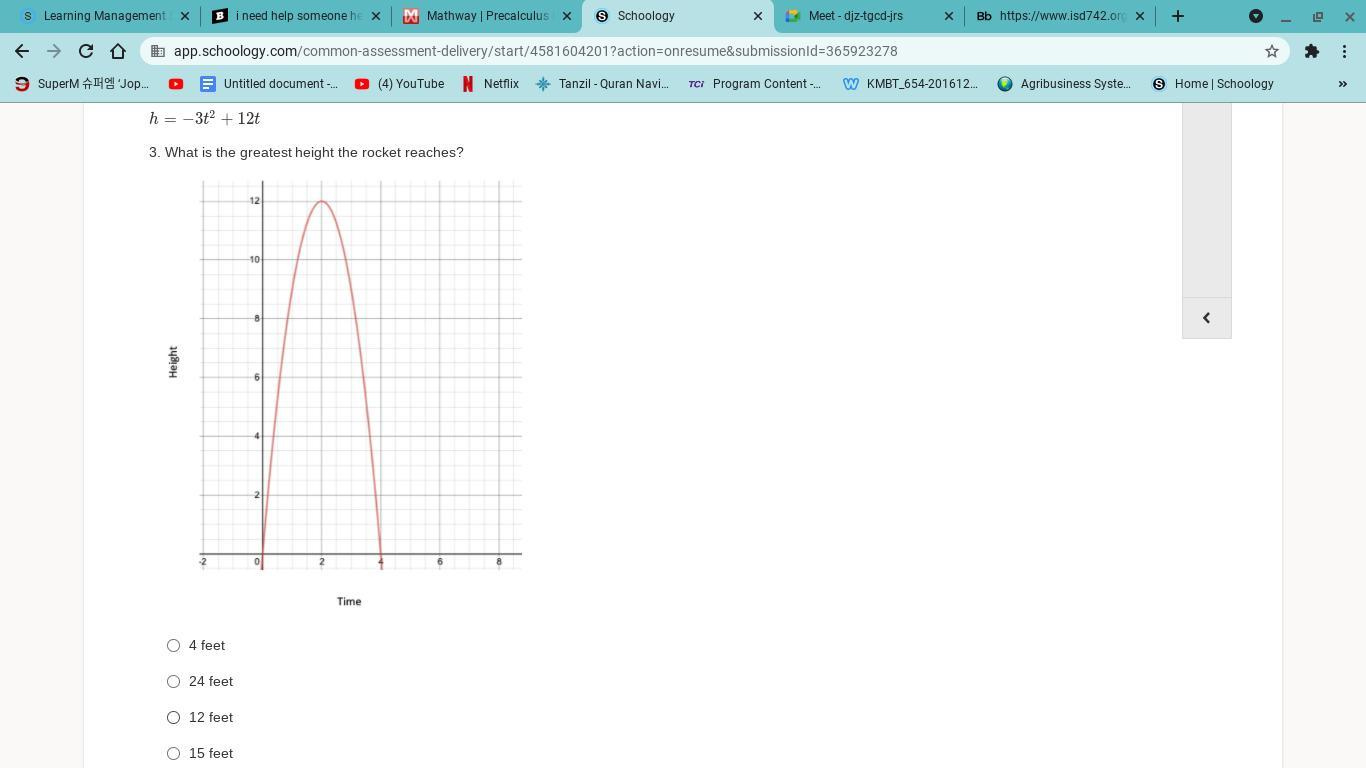This screenshot has height=768, width=1366.
Task: Show more bookmarks with the double chevron
Action: pyautogui.click(x=1343, y=84)
